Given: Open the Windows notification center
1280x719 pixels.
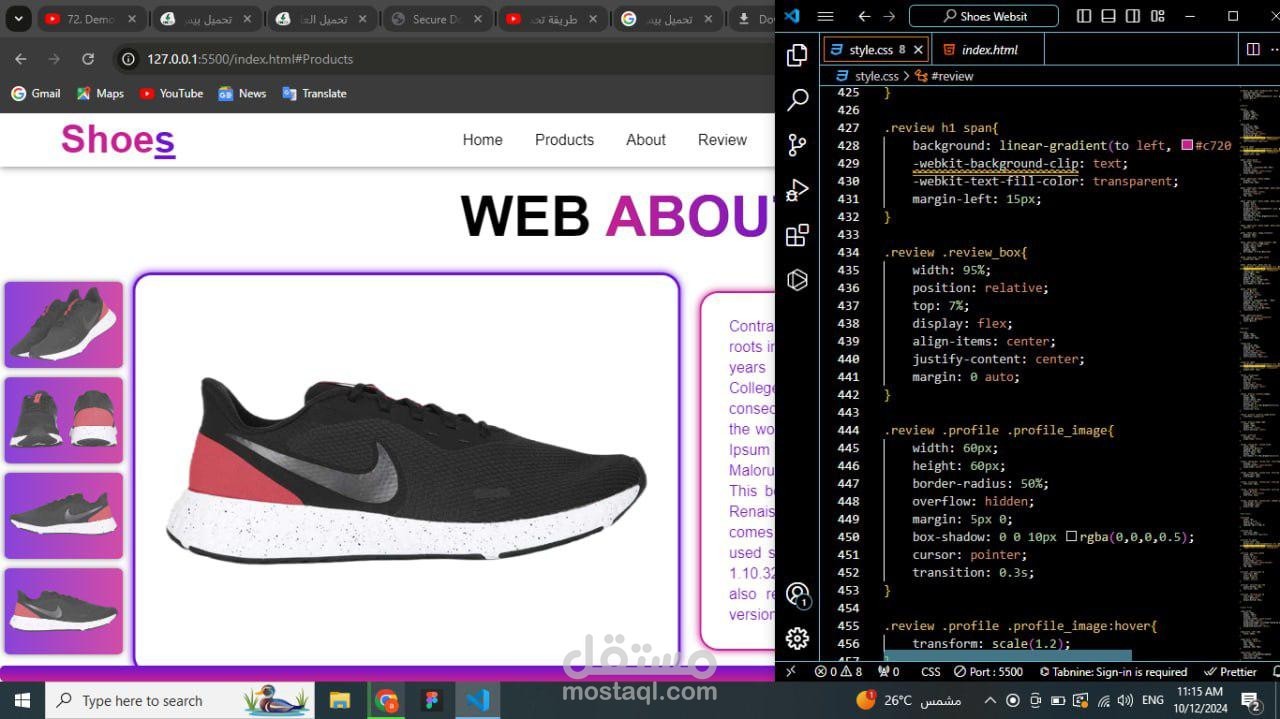Looking at the screenshot, I should (x=1250, y=700).
